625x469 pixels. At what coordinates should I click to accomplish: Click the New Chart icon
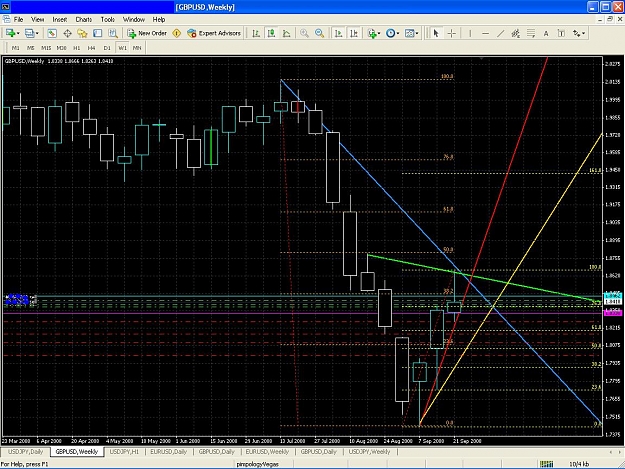pos(10,33)
